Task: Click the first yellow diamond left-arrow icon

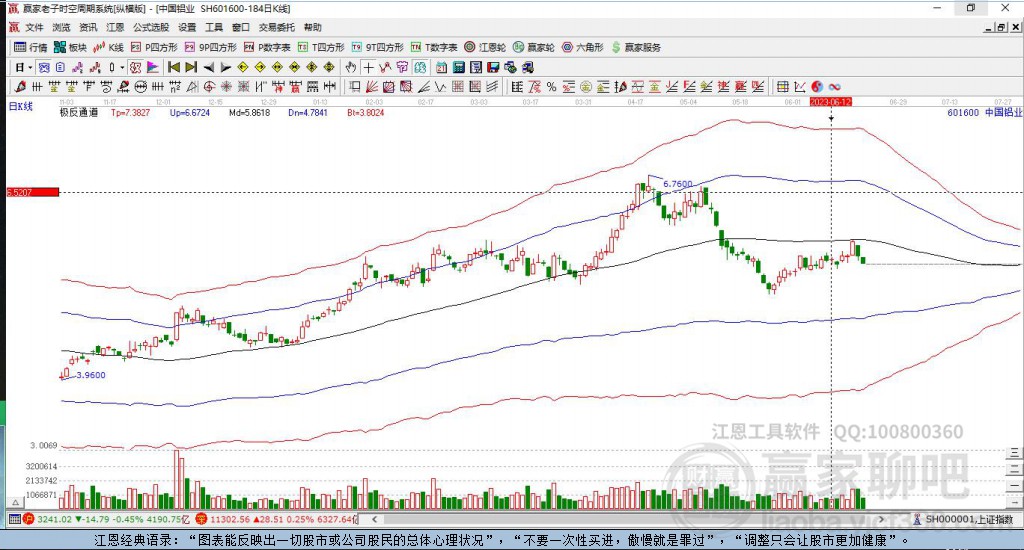Action: point(242,67)
